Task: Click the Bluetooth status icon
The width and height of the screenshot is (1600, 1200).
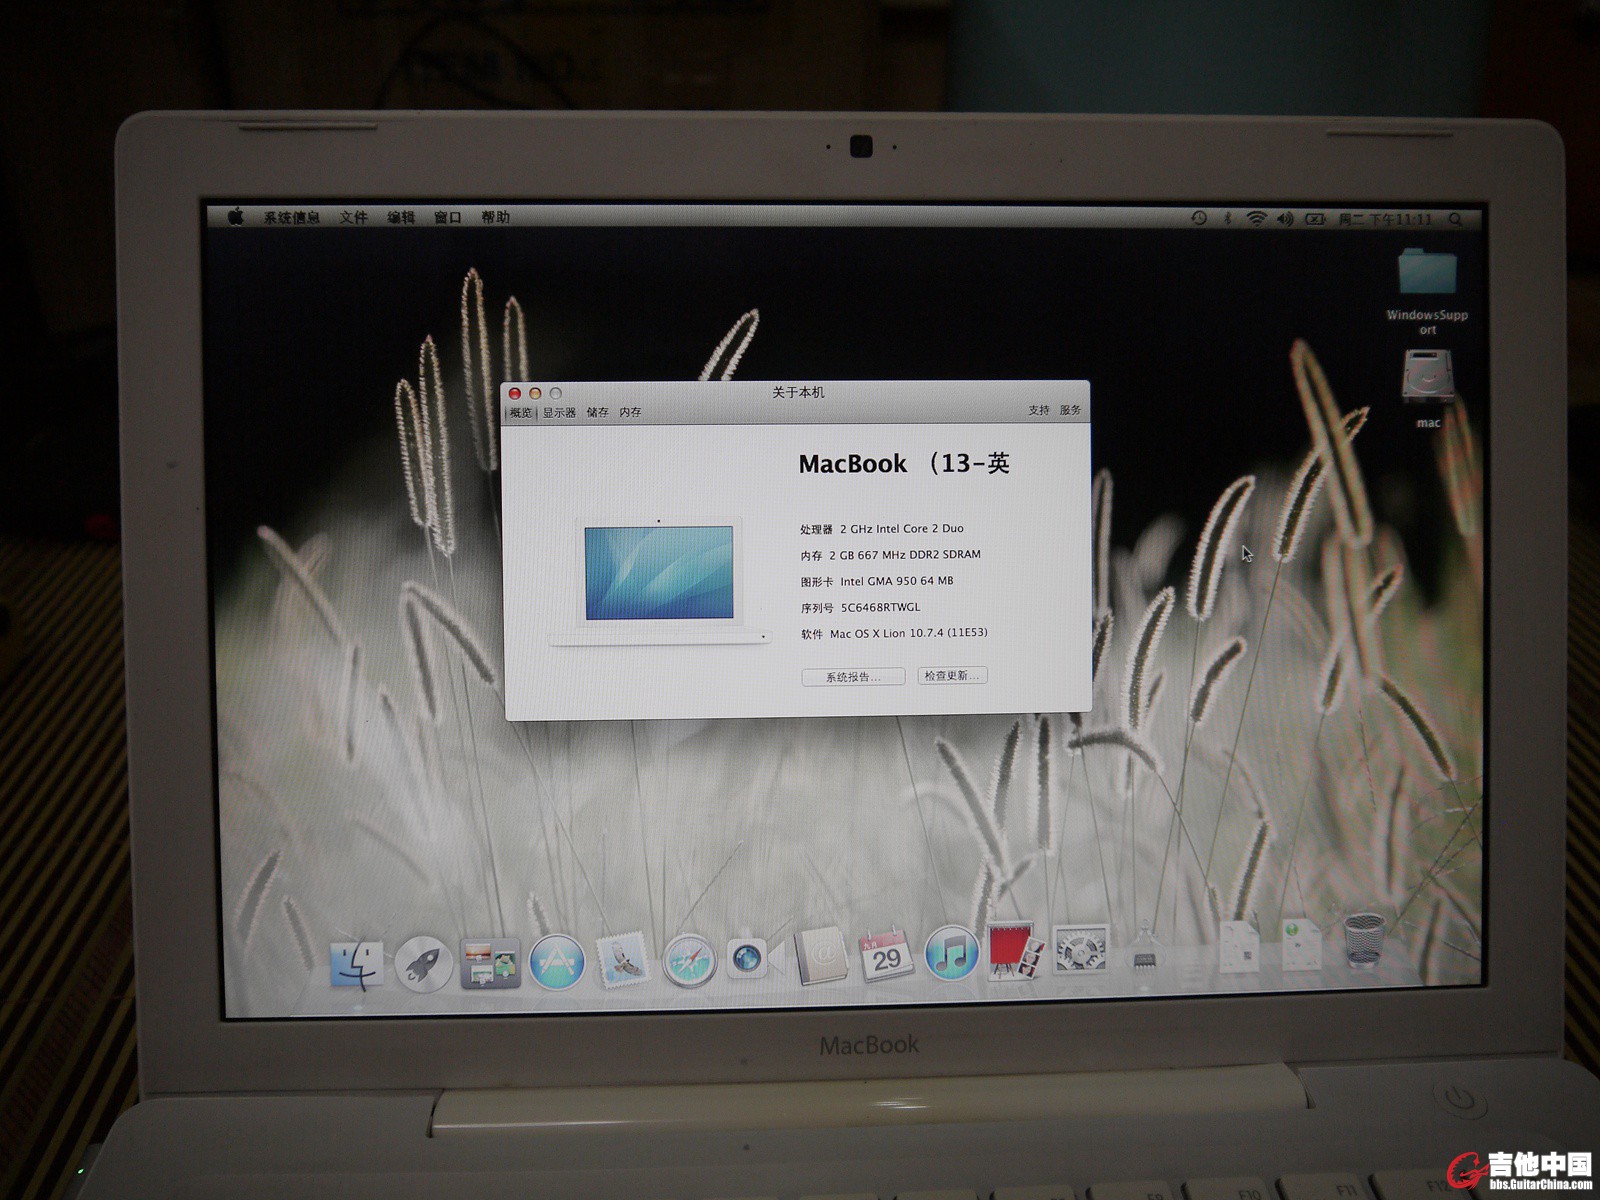Action: (1227, 218)
